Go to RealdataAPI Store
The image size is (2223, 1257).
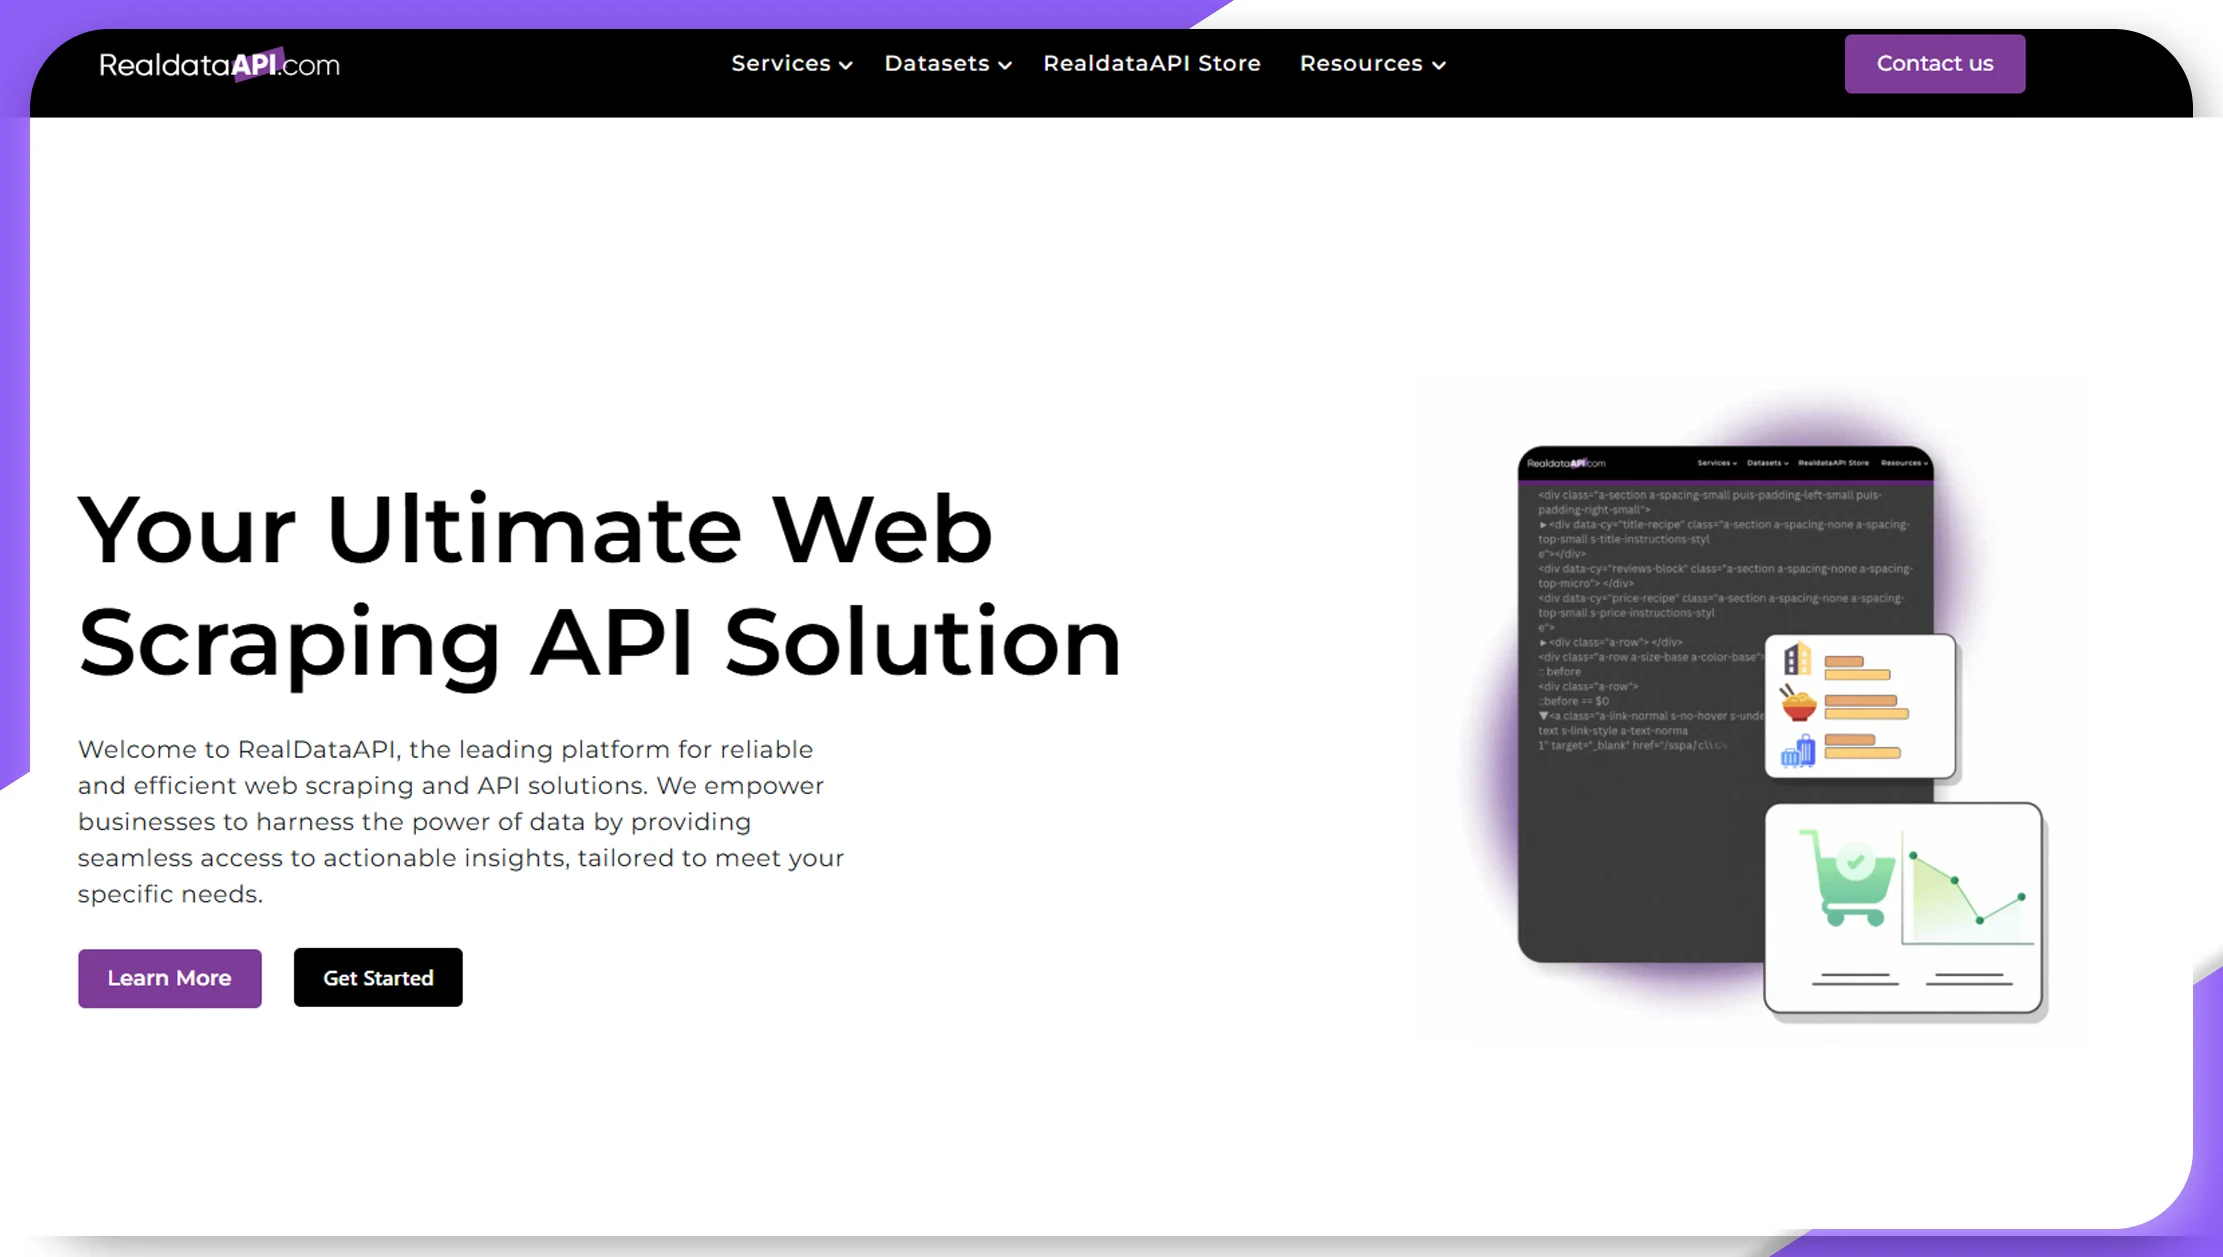[1151, 63]
